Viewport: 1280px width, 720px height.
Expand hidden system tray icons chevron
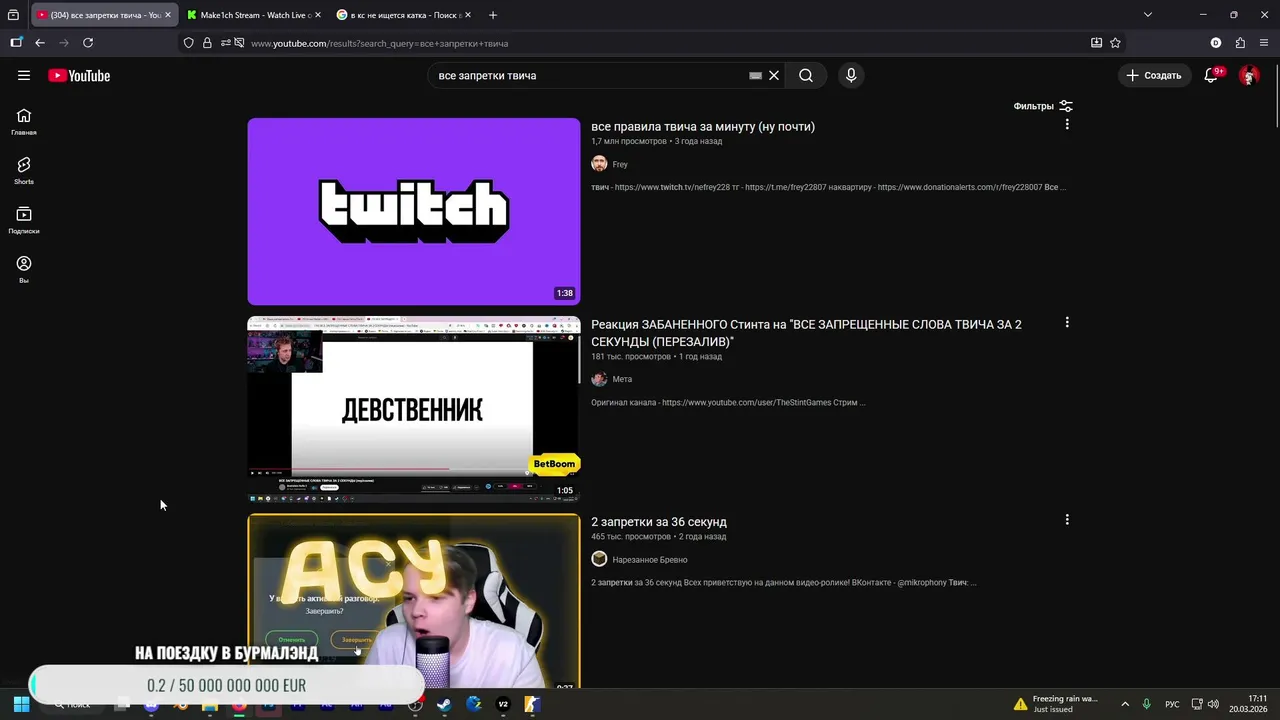coord(1125,704)
